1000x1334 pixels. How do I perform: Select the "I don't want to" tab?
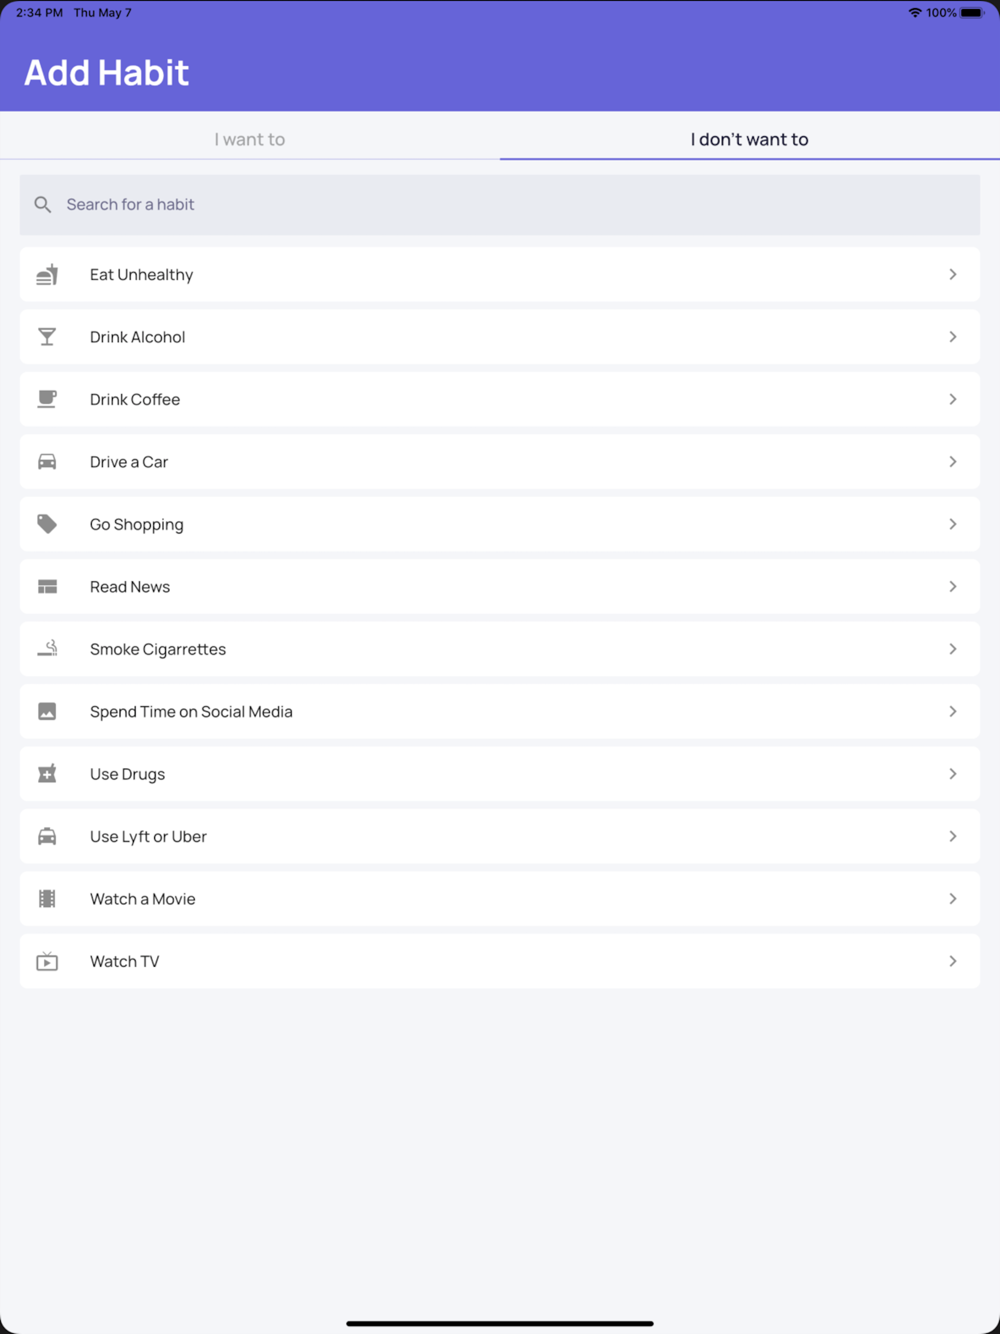pyautogui.click(x=750, y=139)
